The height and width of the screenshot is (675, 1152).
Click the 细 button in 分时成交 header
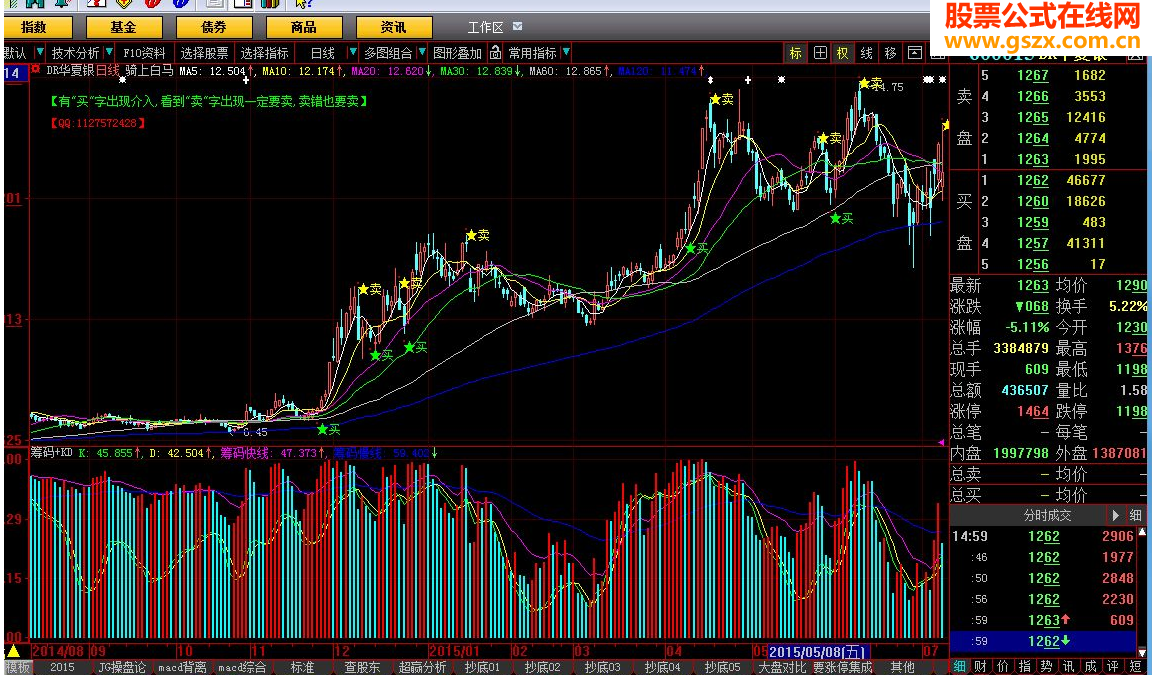coord(1136,515)
